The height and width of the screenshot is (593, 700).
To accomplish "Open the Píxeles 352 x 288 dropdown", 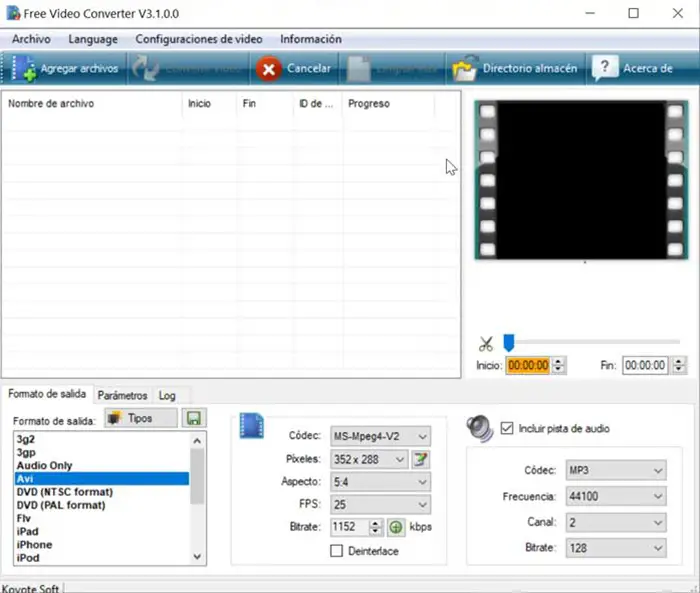I will 369,459.
